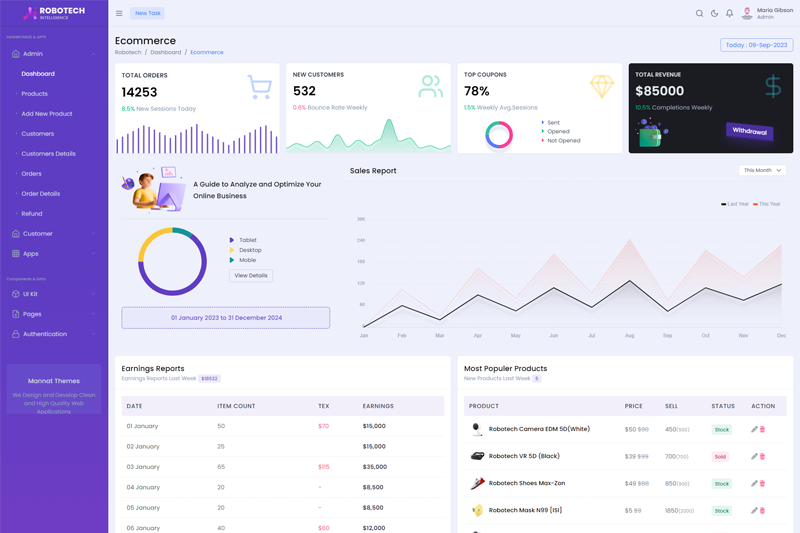Toggle dark mode via moon icon
Viewport: 800px width, 533px height.
(x=714, y=13)
